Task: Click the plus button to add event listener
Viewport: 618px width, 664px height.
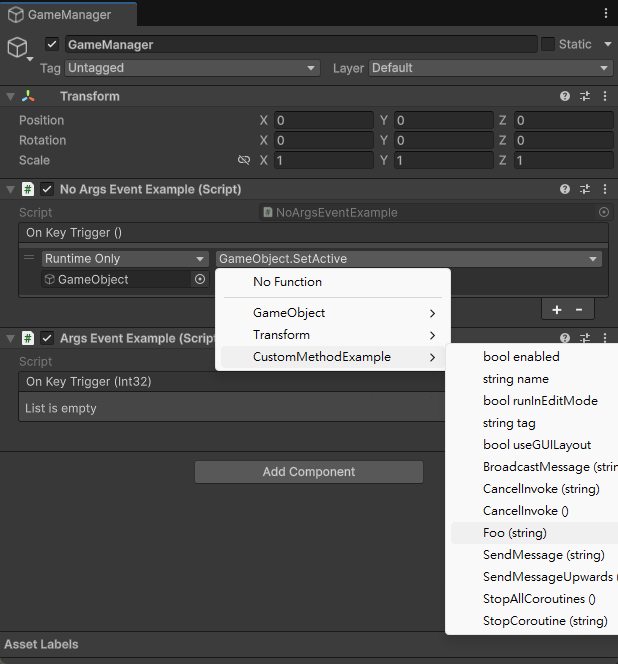Action: coord(556,310)
